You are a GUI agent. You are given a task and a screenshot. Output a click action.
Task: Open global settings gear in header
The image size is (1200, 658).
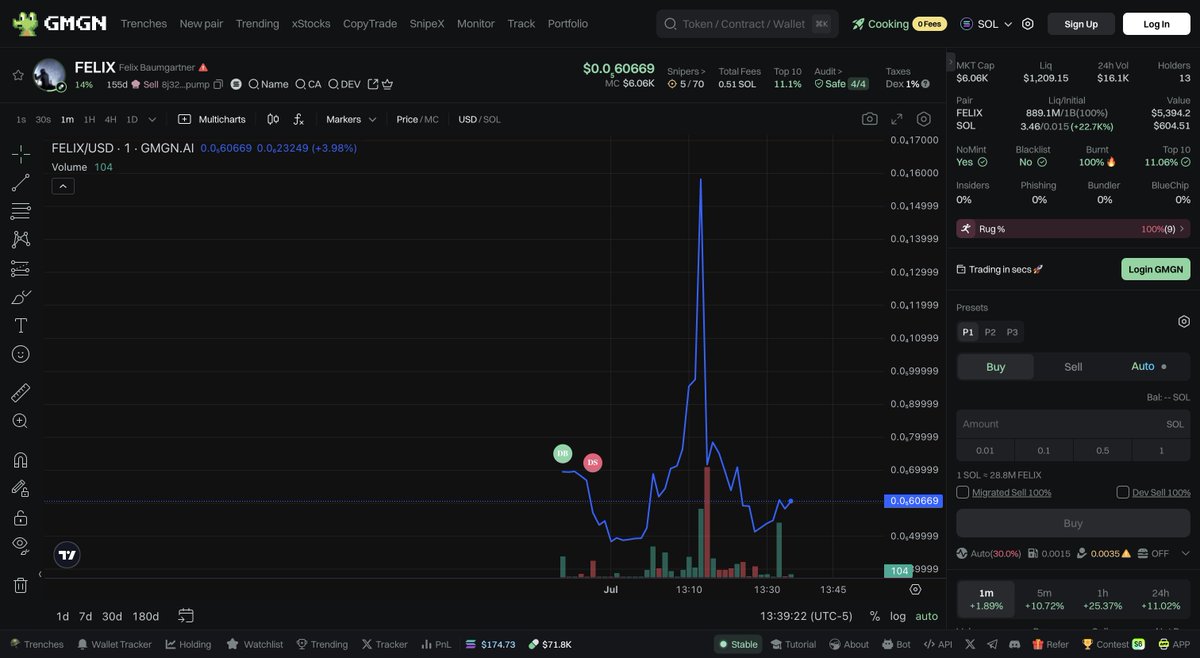pos(1027,24)
